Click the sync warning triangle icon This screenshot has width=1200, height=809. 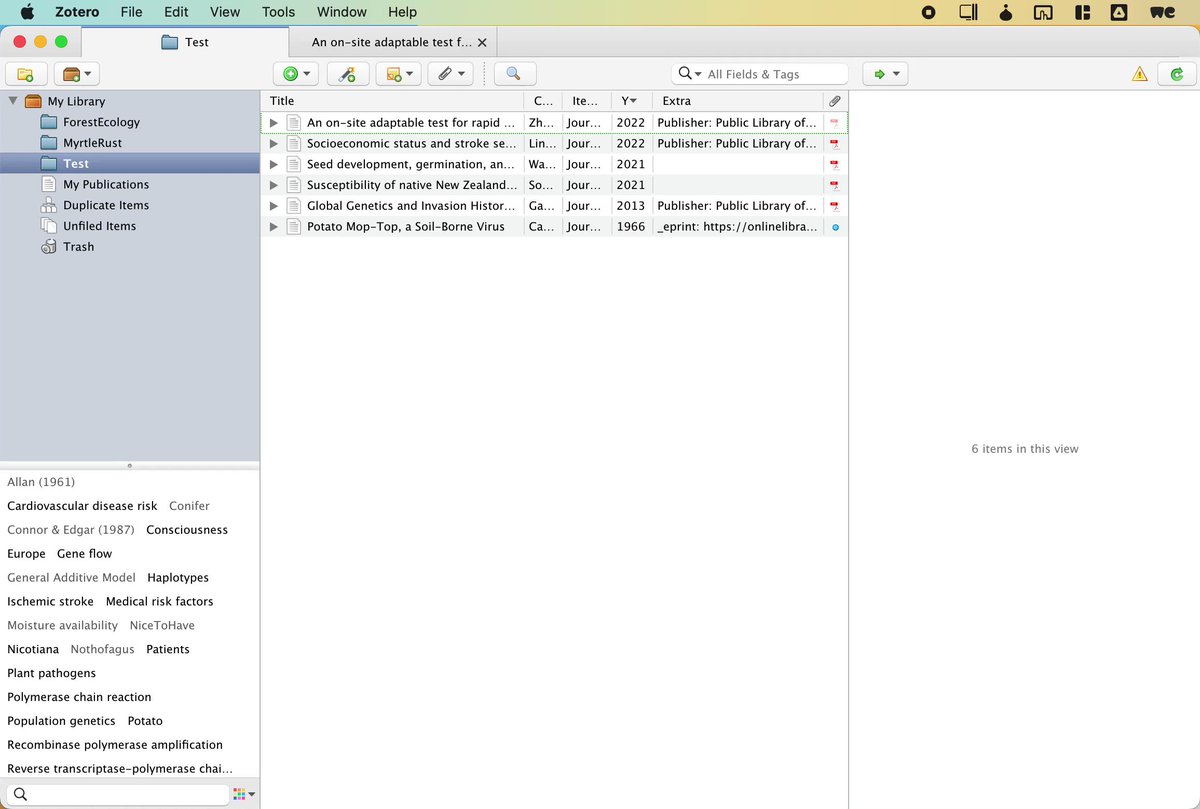click(x=1139, y=74)
